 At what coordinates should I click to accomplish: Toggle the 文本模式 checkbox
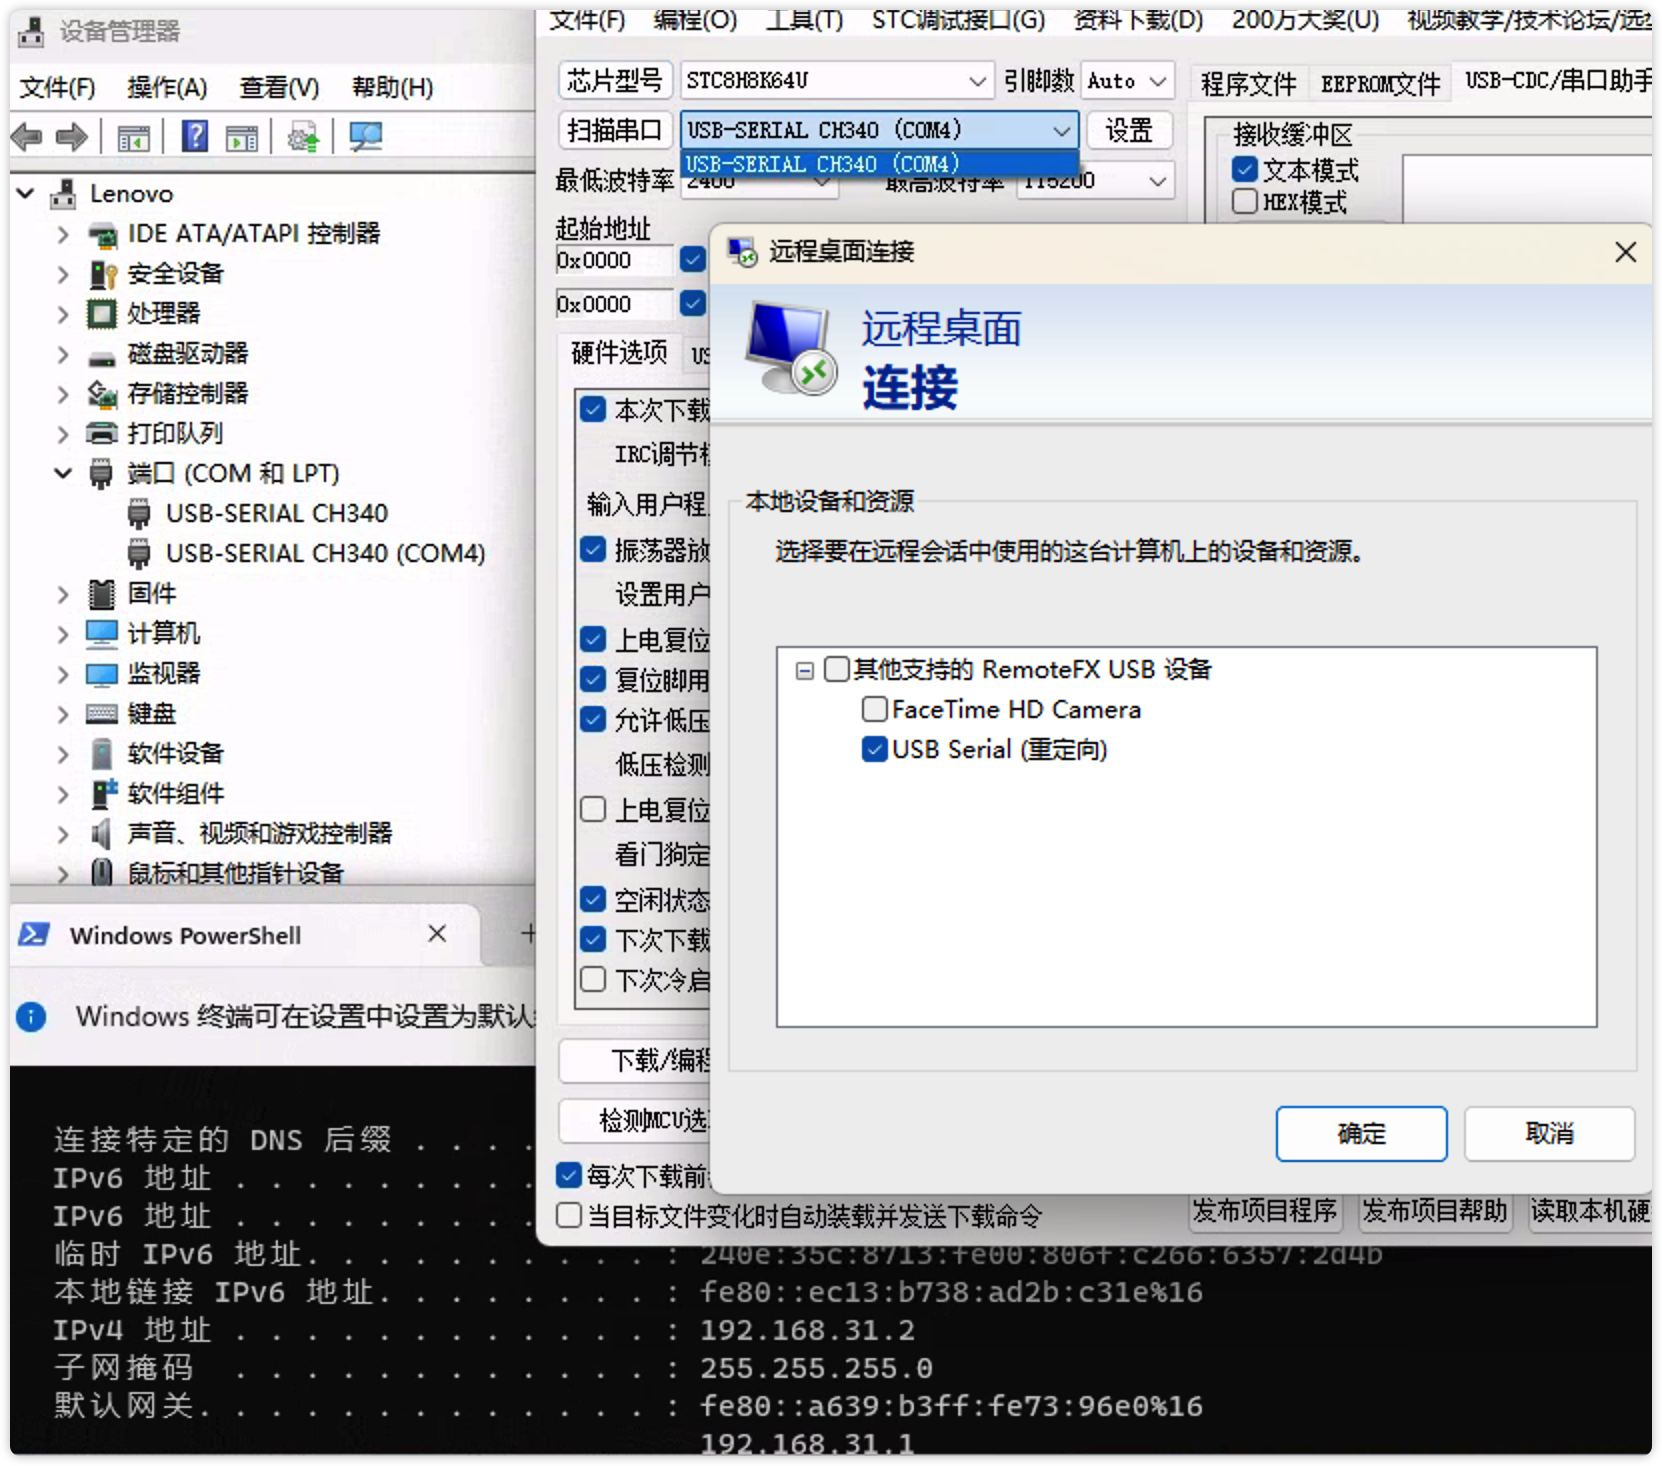click(1245, 169)
